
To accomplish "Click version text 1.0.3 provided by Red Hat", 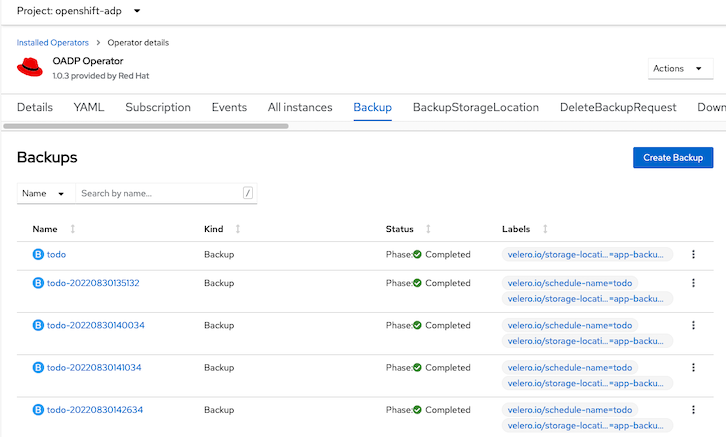I will (100, 75).
